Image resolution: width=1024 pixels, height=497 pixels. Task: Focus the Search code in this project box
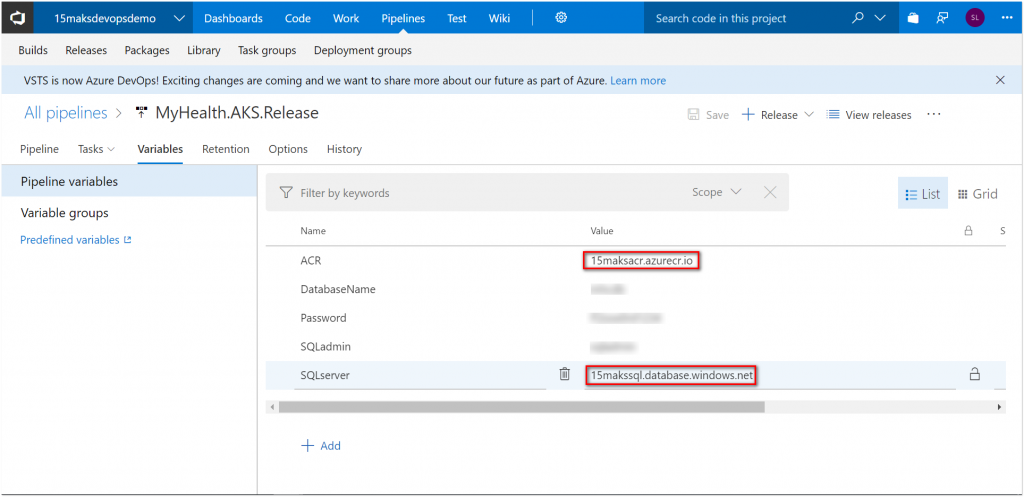tap(744, 18)
